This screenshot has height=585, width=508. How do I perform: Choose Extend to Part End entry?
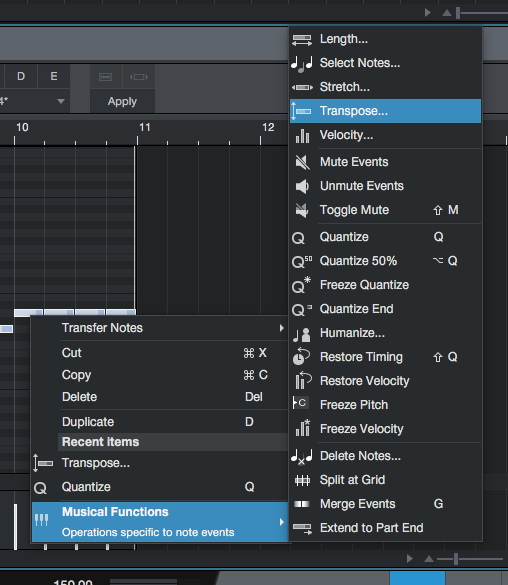[385, 528]
